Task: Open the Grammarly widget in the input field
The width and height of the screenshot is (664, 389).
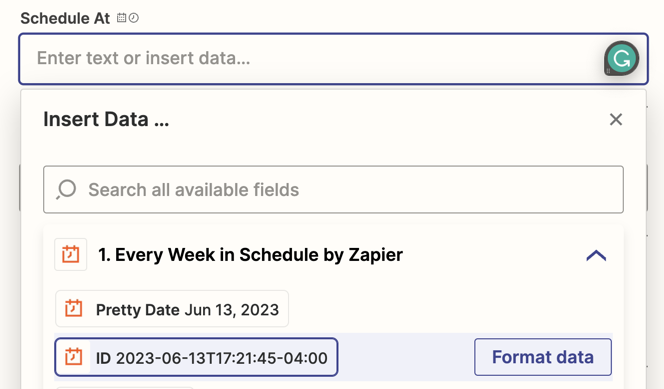Action: 622,58
